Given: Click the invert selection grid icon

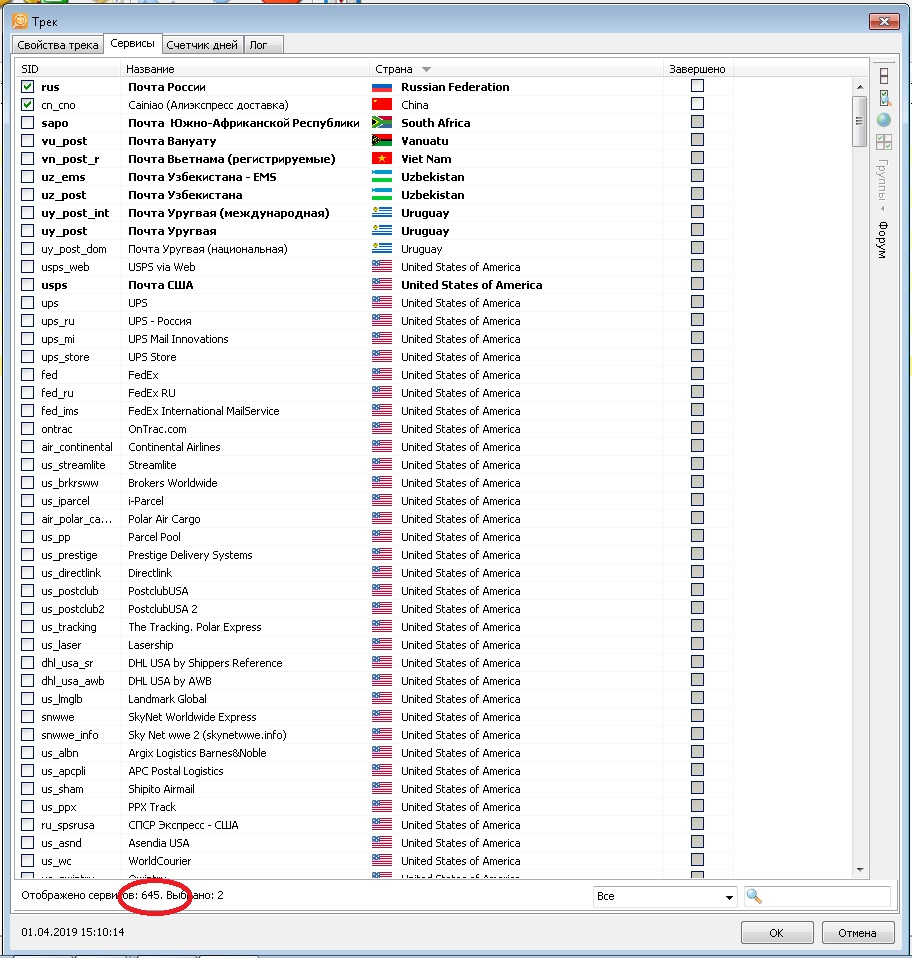Looking at the screenshot, I should click(x=883, y=142).
